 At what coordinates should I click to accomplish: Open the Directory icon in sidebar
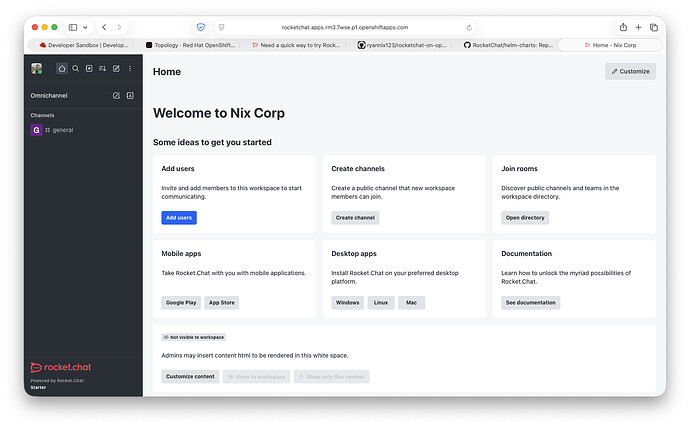click(x=89, y=69)
